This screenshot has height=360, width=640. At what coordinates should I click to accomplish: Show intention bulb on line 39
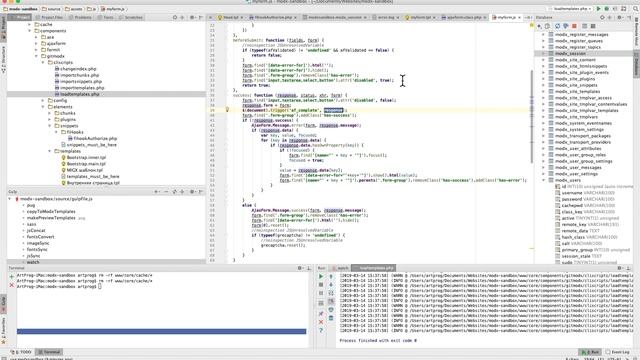pyautogui.click(x=227, y=110)
